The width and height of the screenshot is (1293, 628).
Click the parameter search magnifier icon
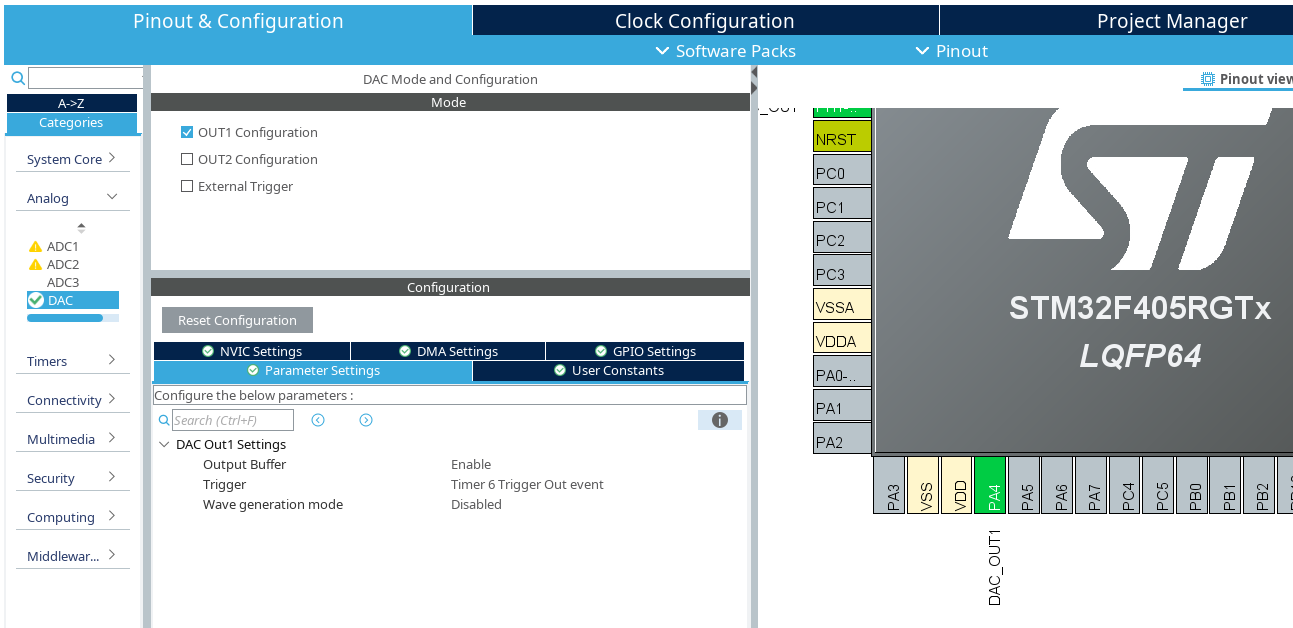click(164, 420)
